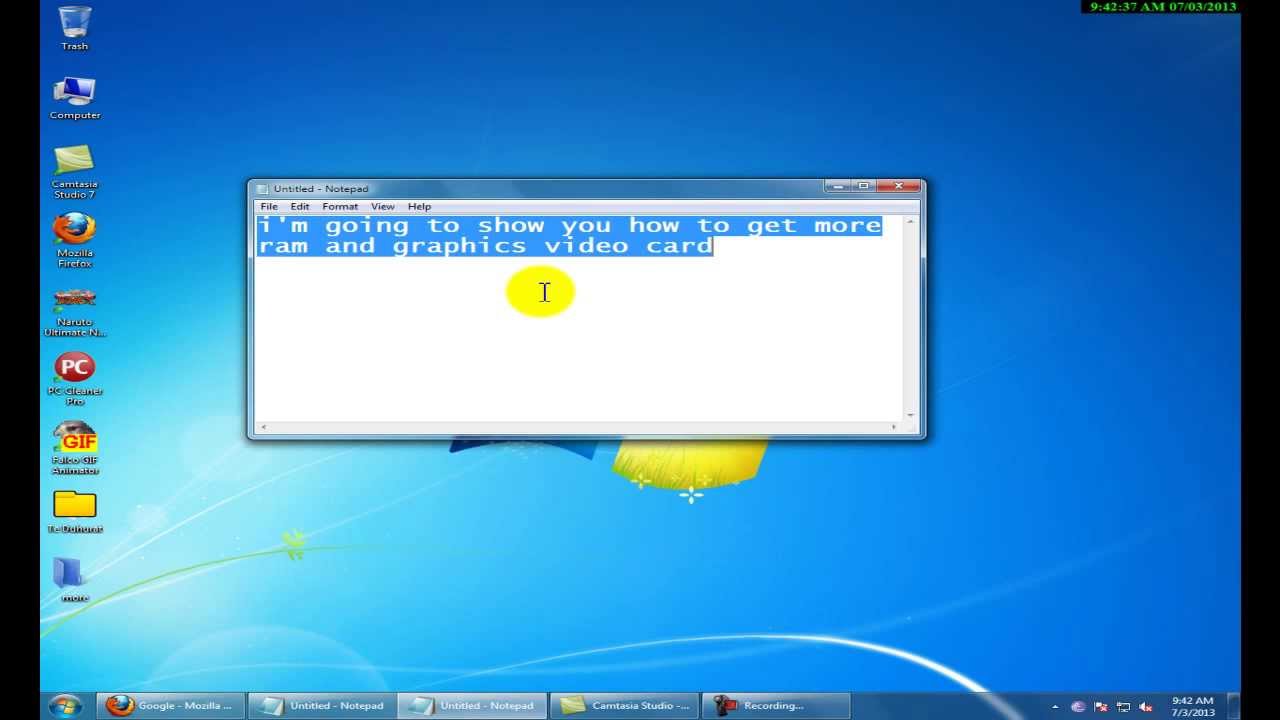1280x720 pixels.
Task: Maximize the Notepad window
Action: (863, 186)
